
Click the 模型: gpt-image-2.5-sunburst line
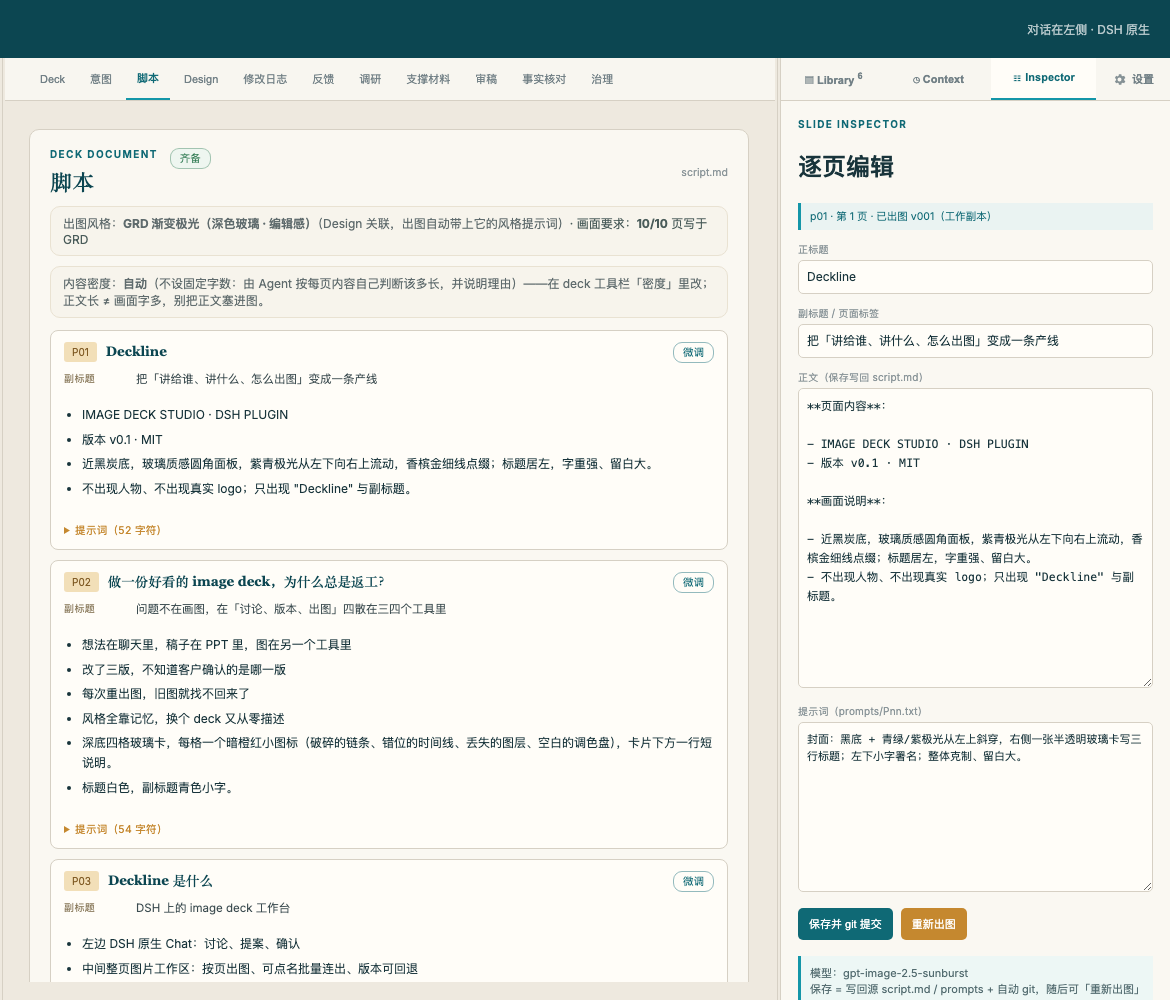pyautogui.click(x=889, y=973)
